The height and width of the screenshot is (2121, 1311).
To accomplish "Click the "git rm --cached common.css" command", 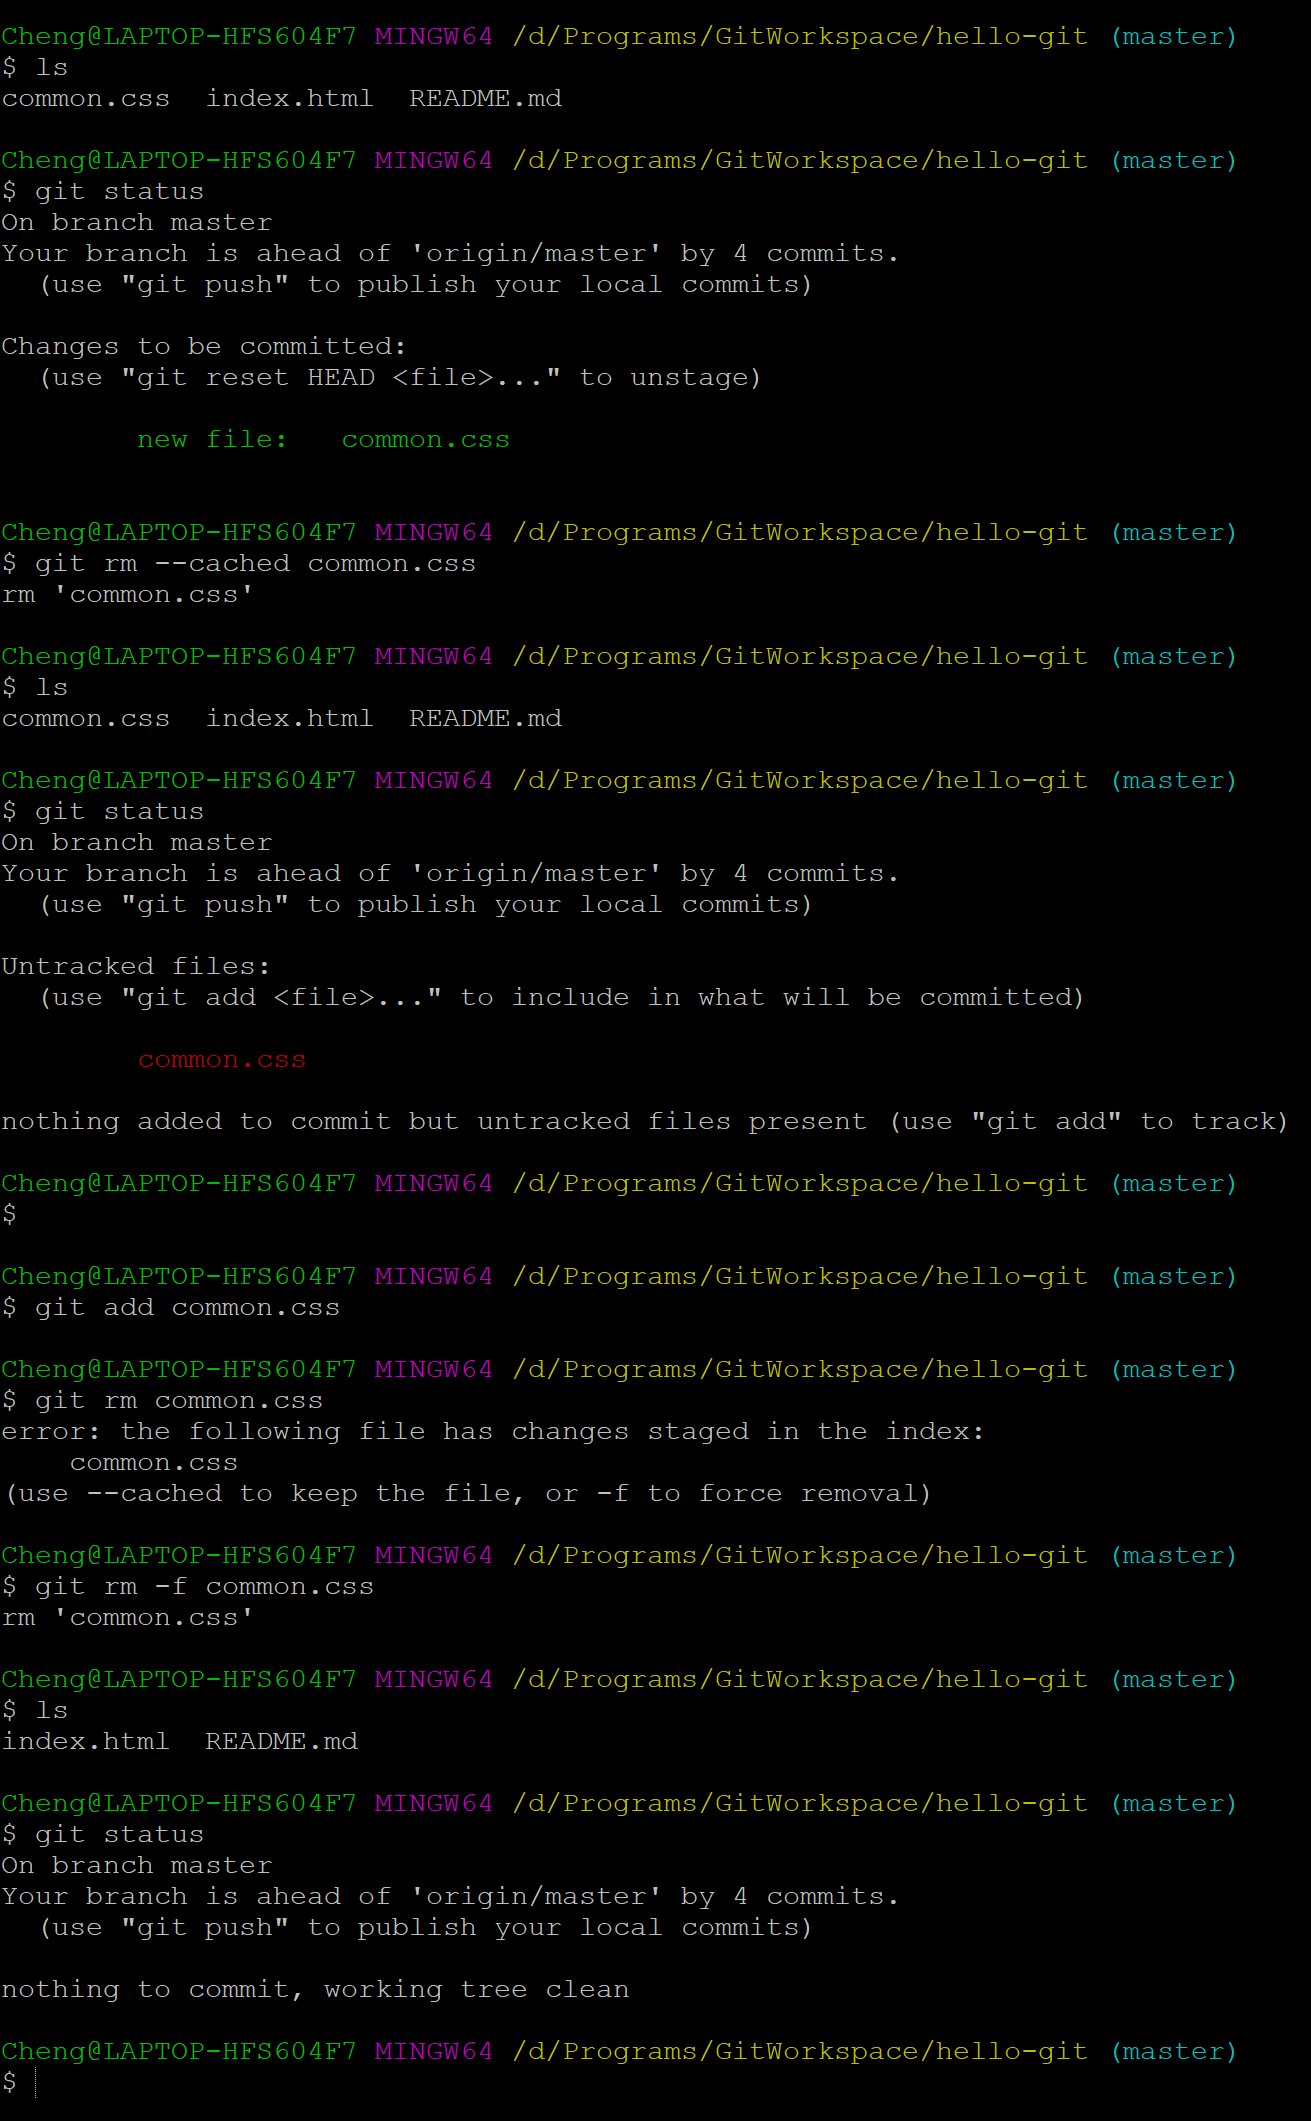I will (x=255, y=564).
